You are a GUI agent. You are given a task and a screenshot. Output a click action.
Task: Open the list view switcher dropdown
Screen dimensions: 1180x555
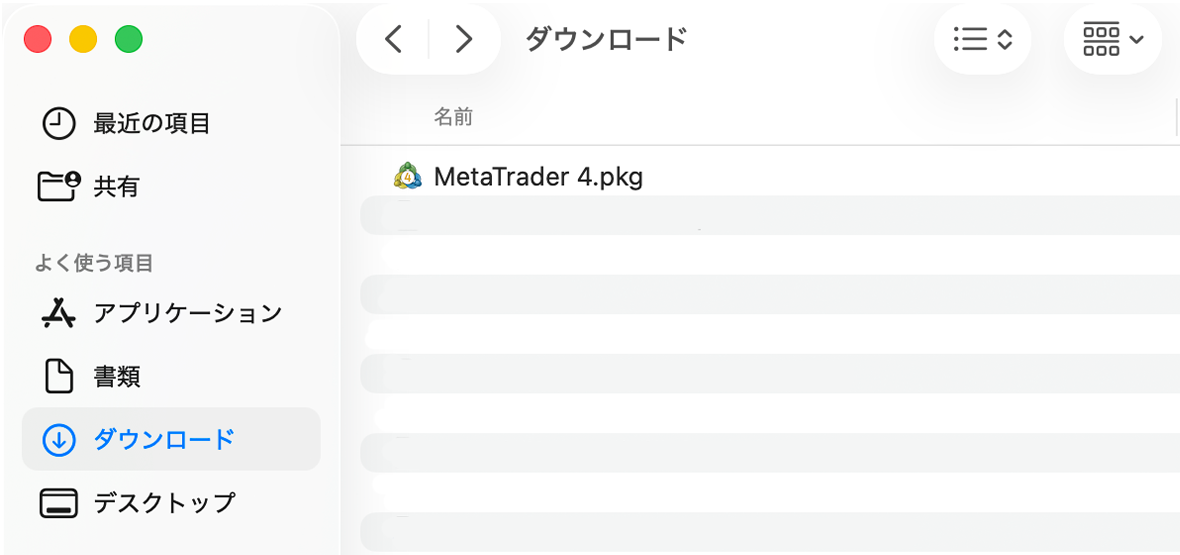[983, 39]
